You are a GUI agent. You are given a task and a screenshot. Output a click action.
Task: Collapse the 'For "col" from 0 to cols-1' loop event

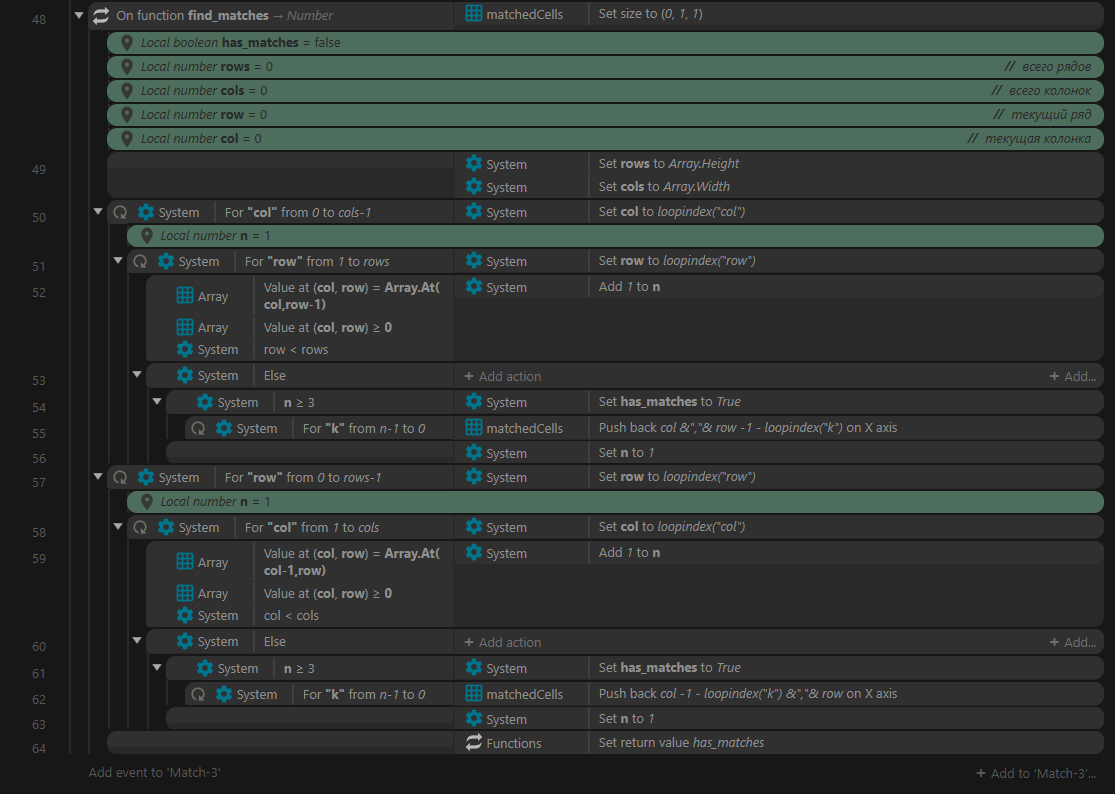pos(98,211)
